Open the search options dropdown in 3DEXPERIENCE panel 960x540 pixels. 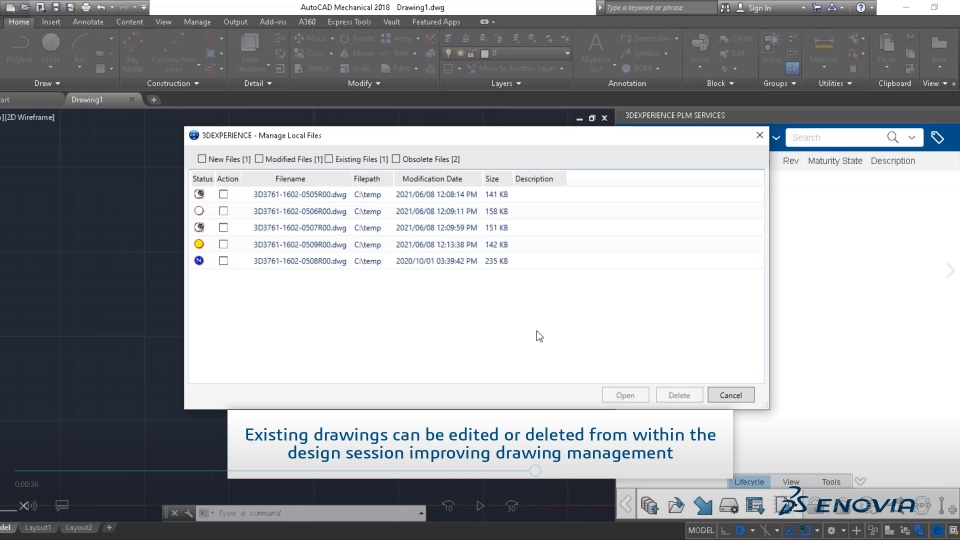coord(912,138)
